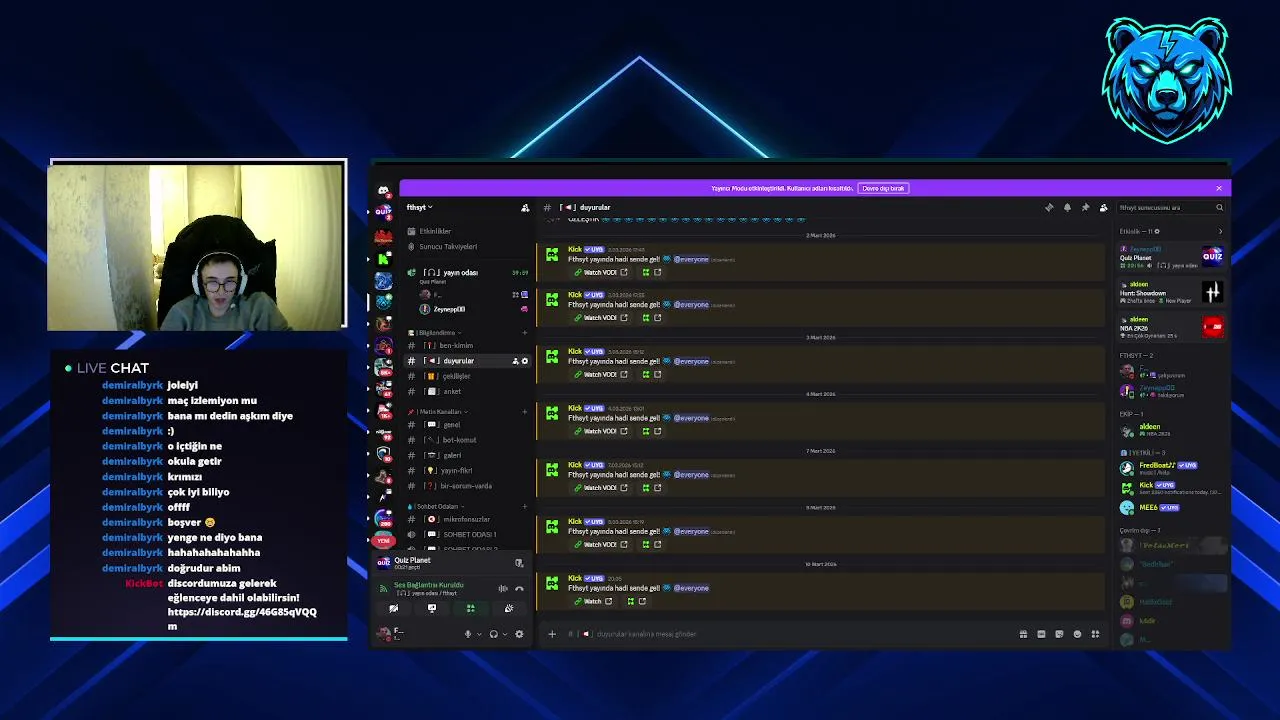Screen dimensions: 1280x720
Task: Open the sticker picker icon
Action: point(1059,634)
